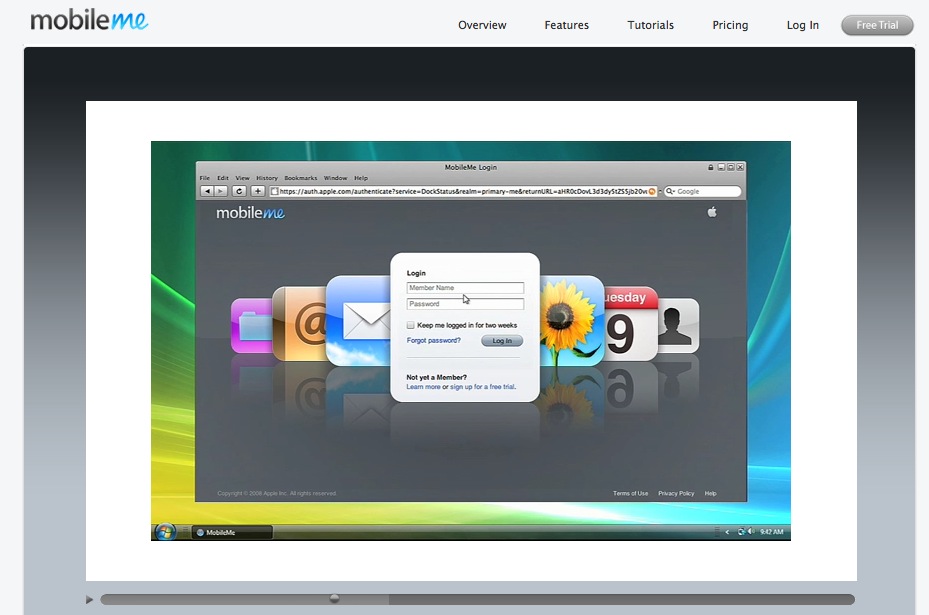Click the Google search field

click(x=703, y=191)
